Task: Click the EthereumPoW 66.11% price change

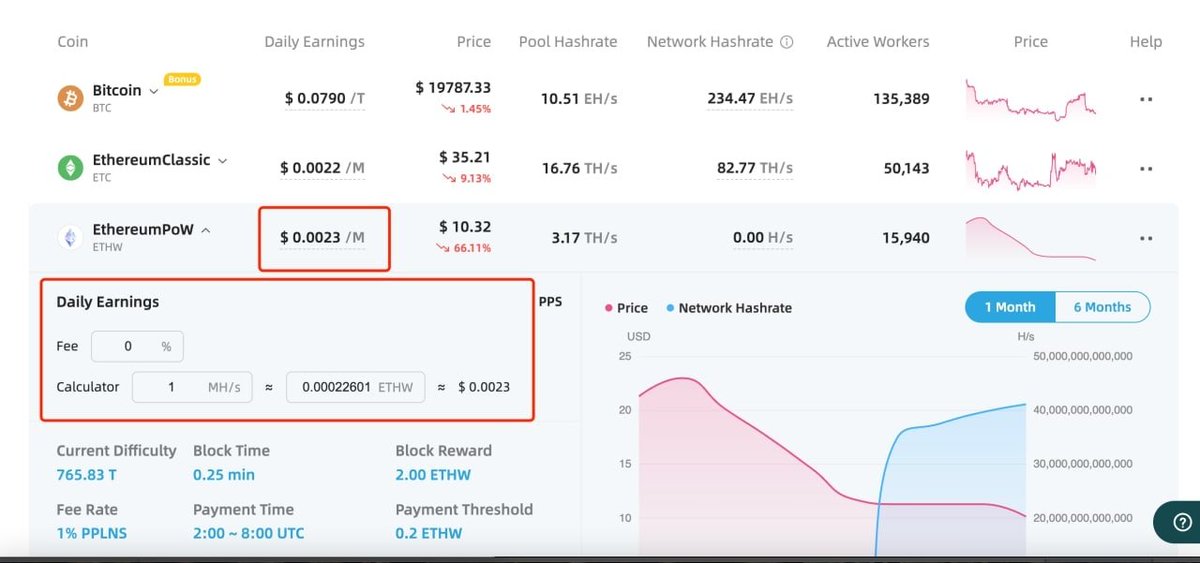Action: coord(466,248)
